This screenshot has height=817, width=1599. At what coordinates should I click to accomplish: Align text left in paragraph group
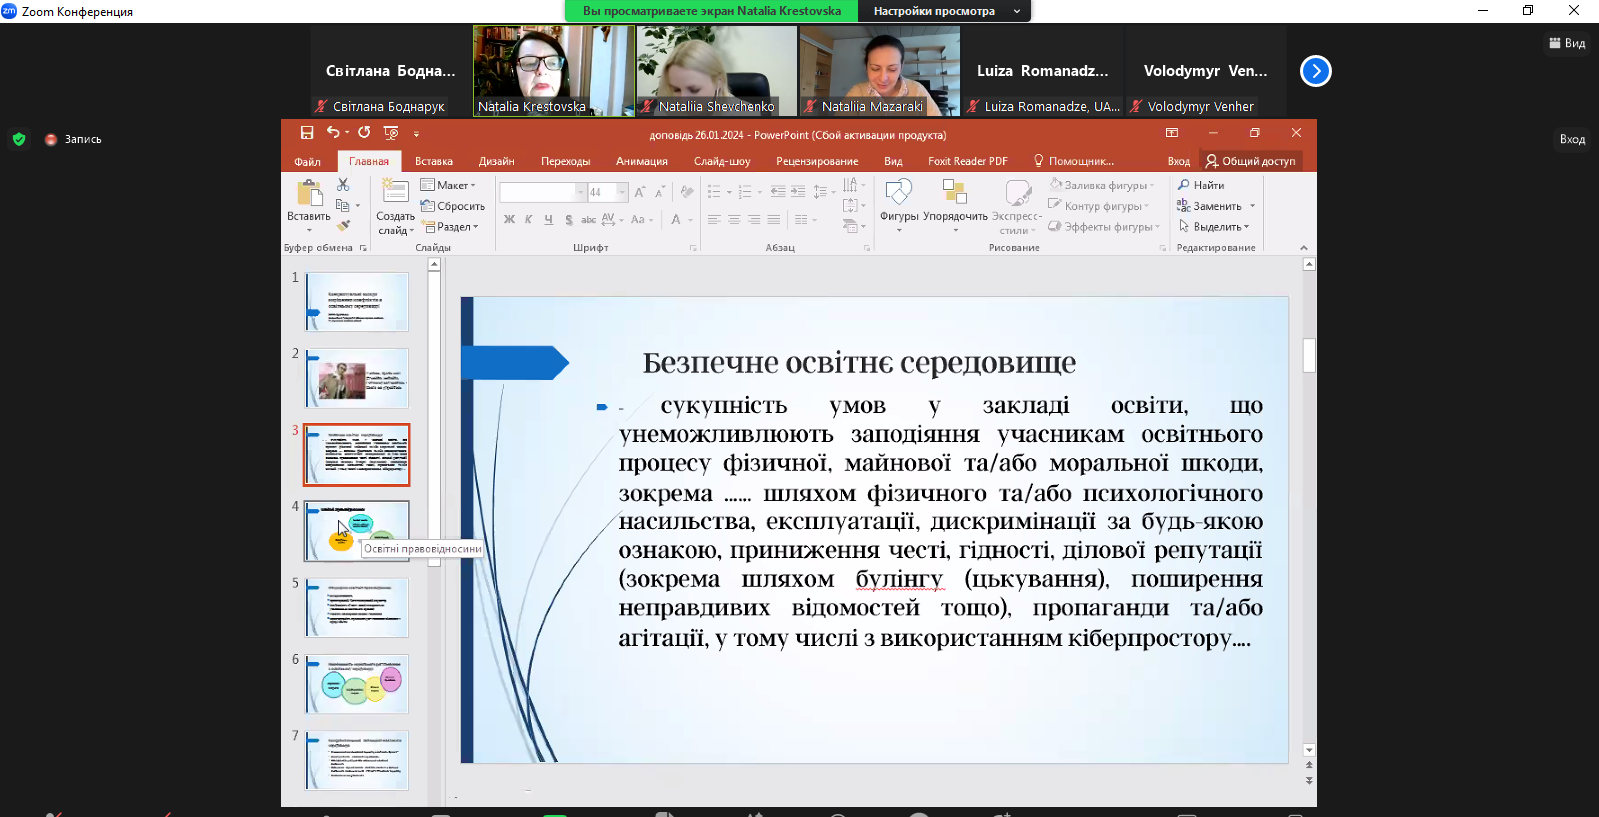tap(714, 220)
